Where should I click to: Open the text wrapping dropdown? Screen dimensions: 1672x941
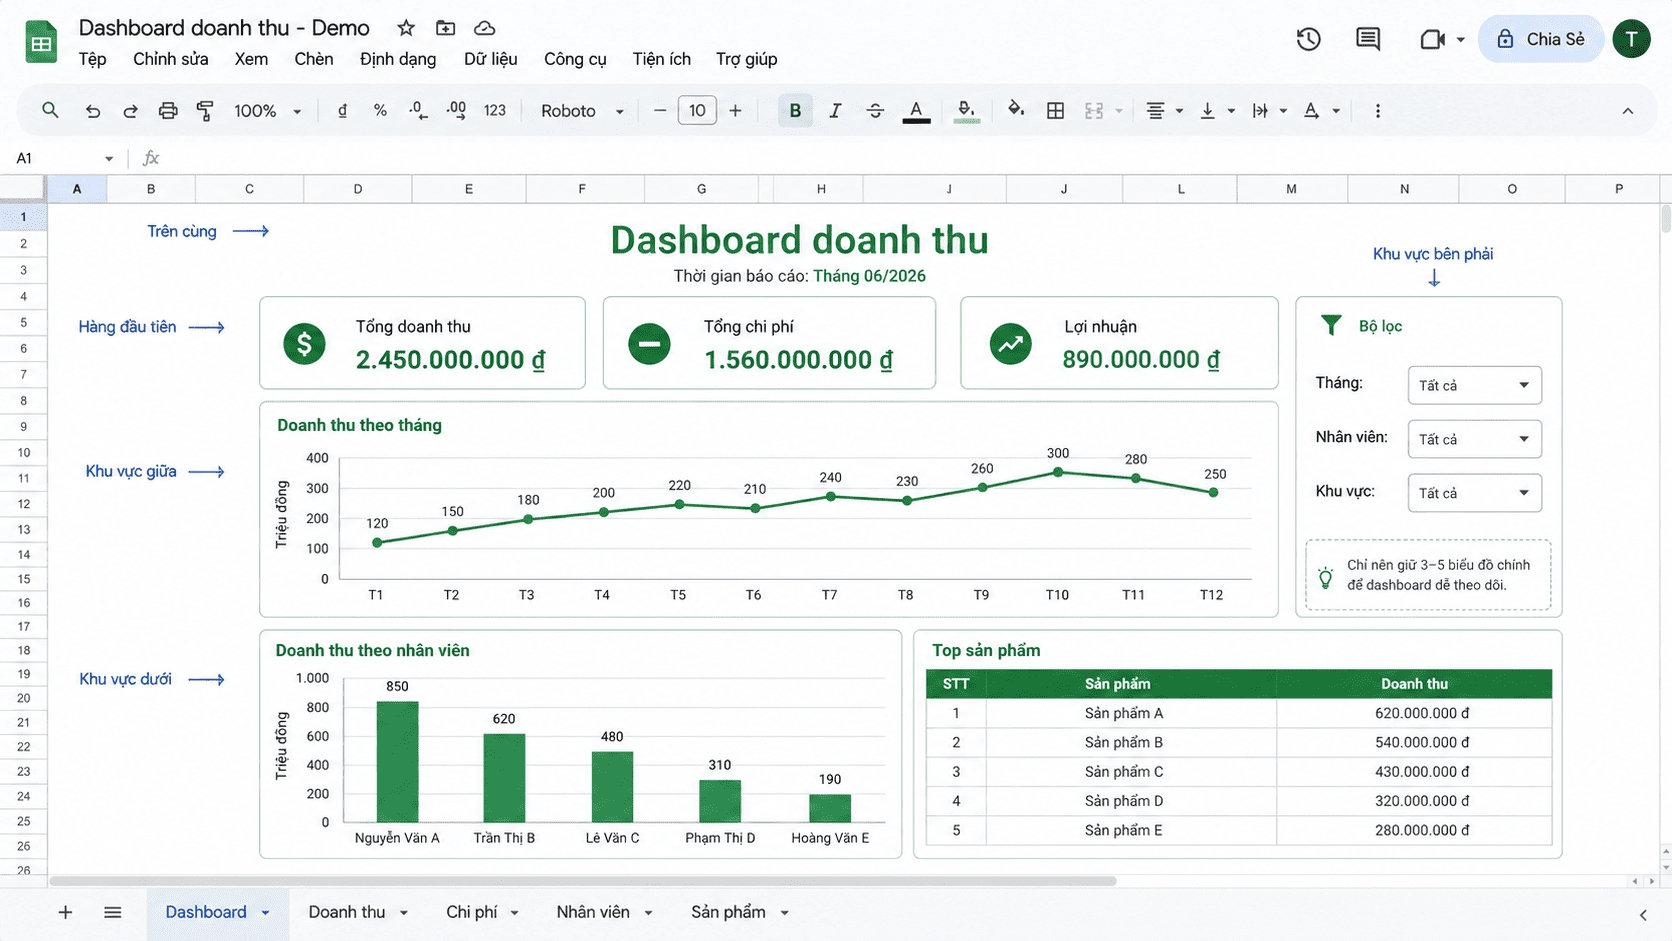point(1269,111)
